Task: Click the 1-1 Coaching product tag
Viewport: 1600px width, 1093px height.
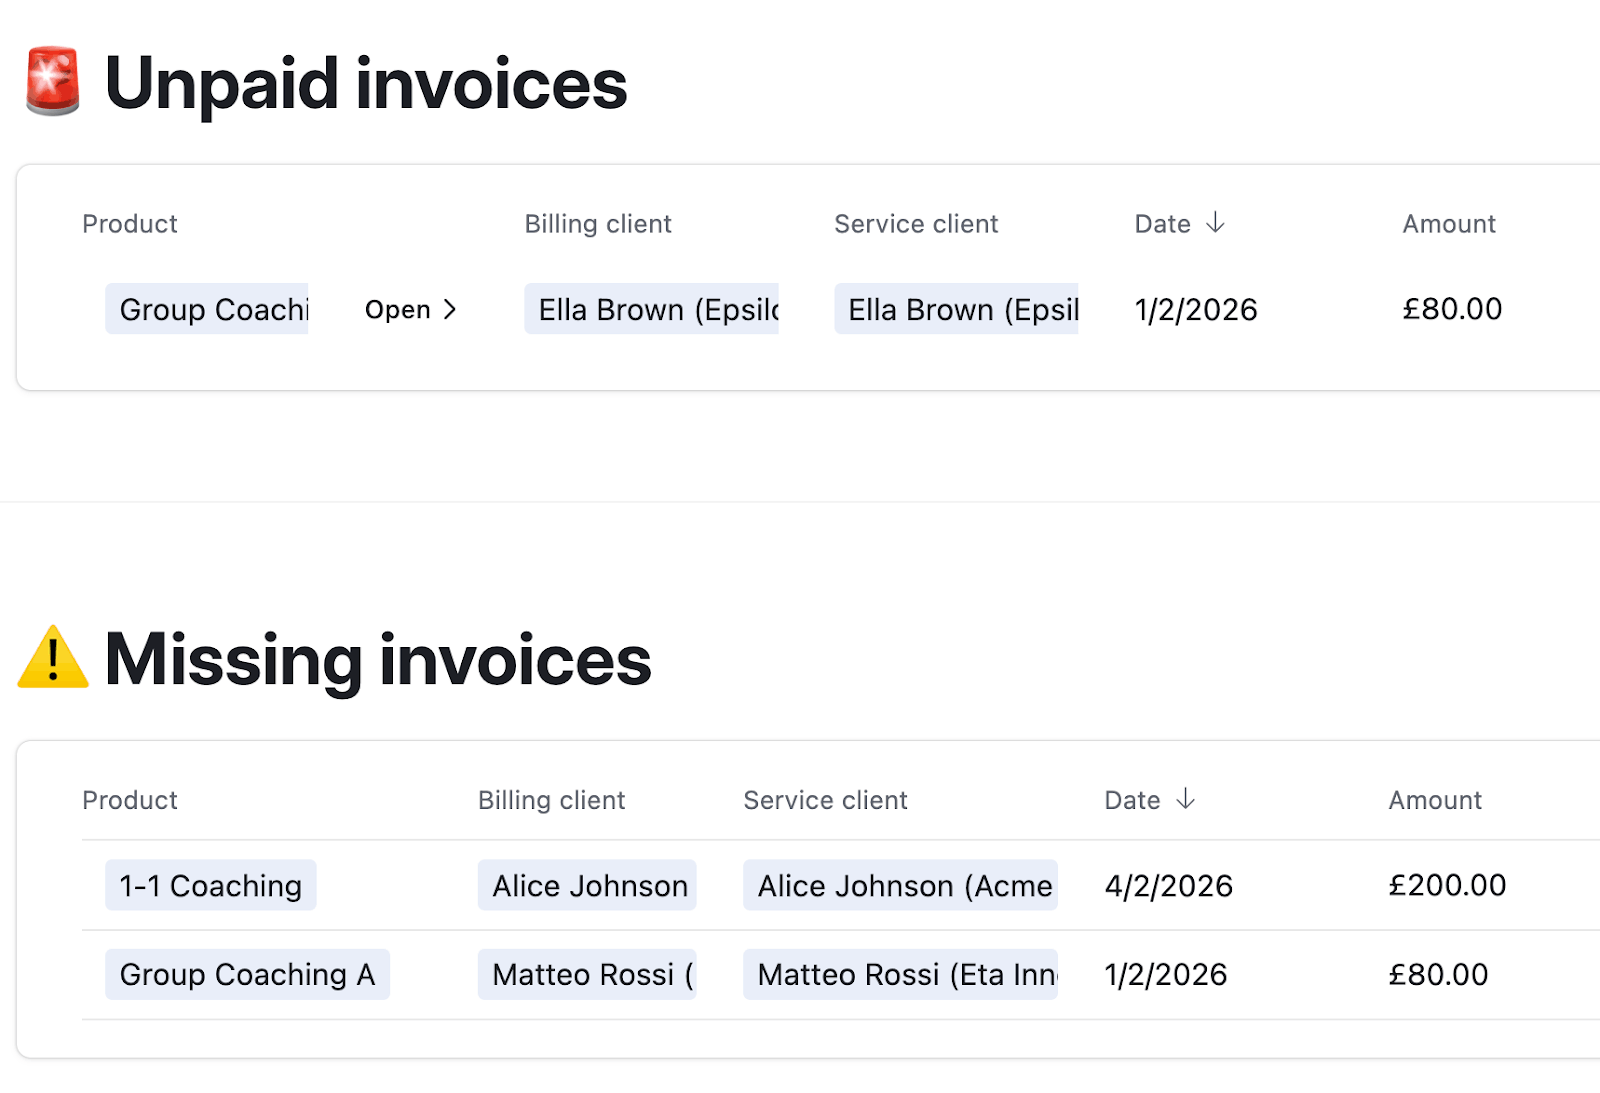Action: pos(209,885)
